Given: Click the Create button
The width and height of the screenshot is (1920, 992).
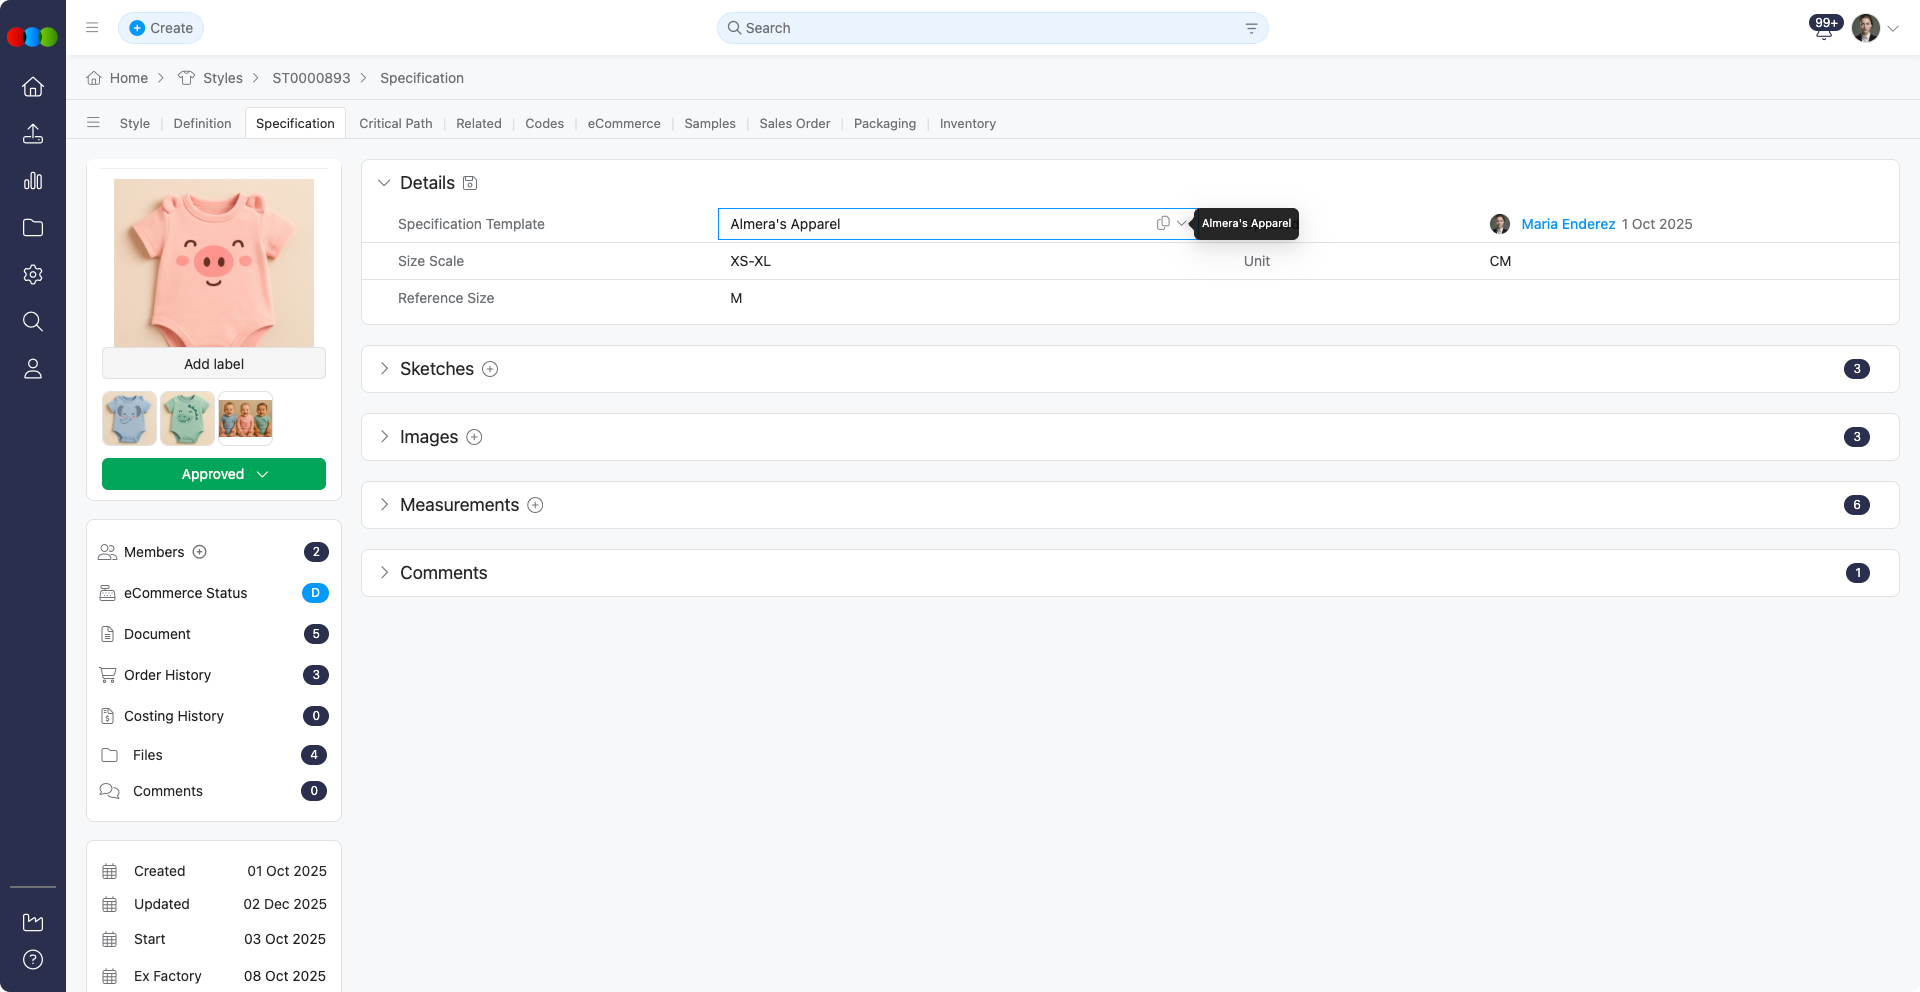Looking at the screenshot, I should (x=161, y=28).
